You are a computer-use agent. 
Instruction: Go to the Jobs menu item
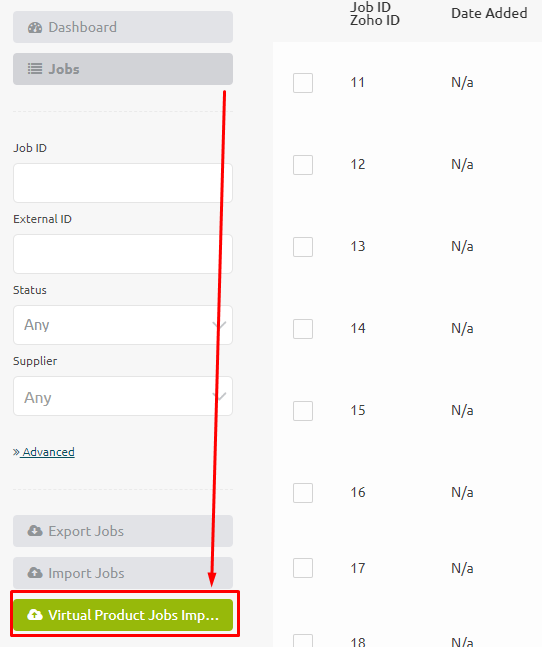(123, 69)
